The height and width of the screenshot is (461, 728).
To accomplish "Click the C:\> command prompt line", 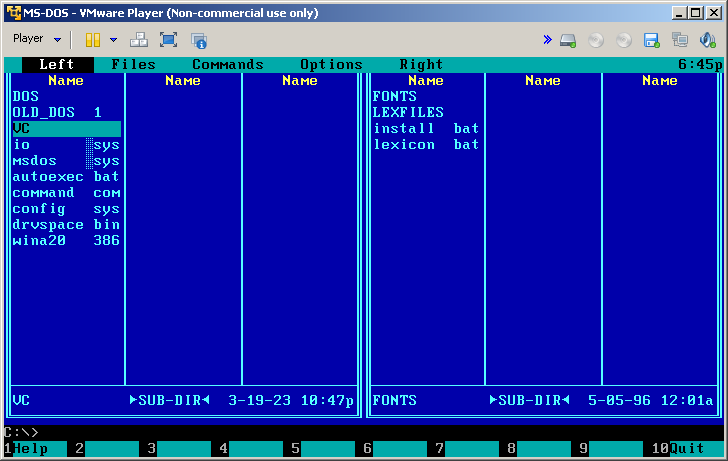I will tap(364, 432).
